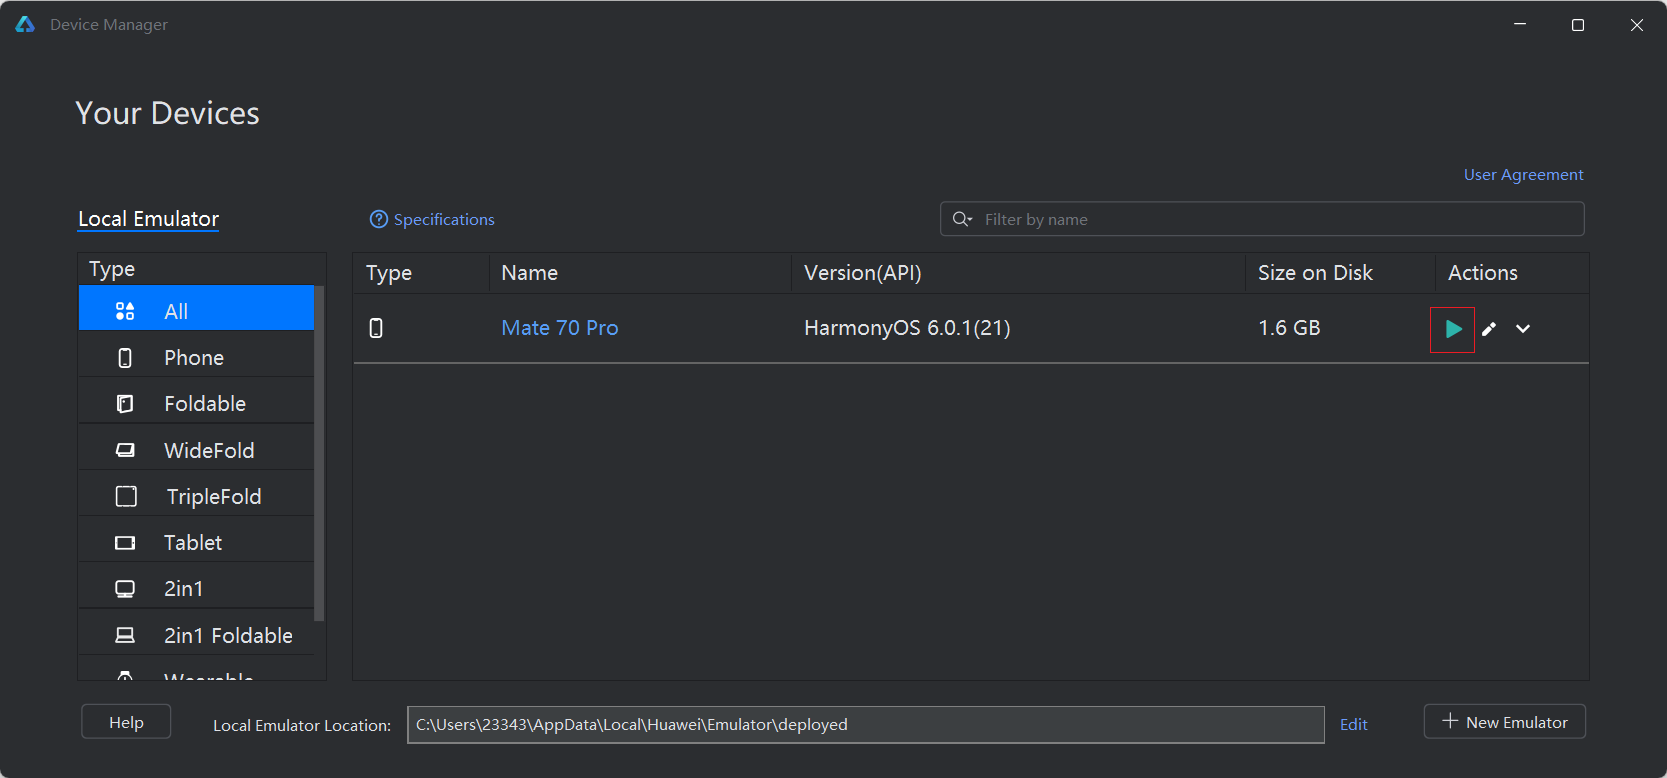The width and height of the screenshot is (1667, 778).
Task: Click the Local Emulator Location path field
Action: 866,725
